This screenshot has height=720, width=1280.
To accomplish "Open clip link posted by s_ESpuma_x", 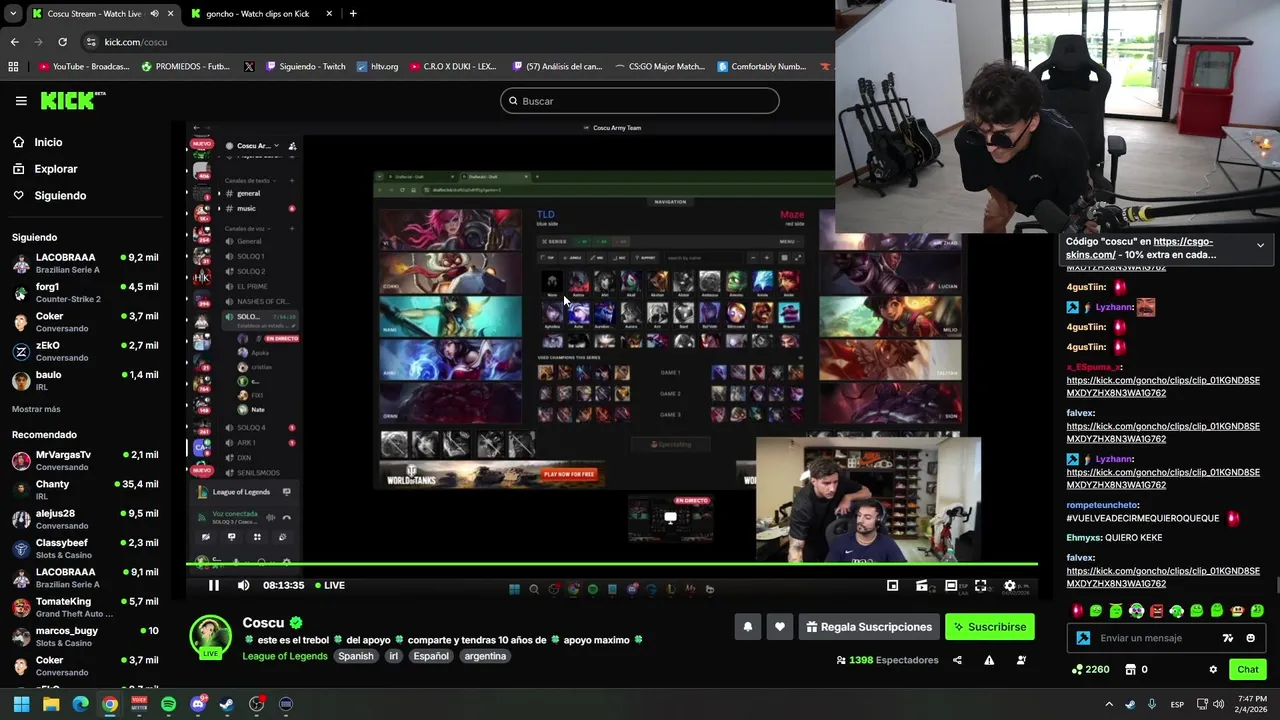I will coord(1163,386).
